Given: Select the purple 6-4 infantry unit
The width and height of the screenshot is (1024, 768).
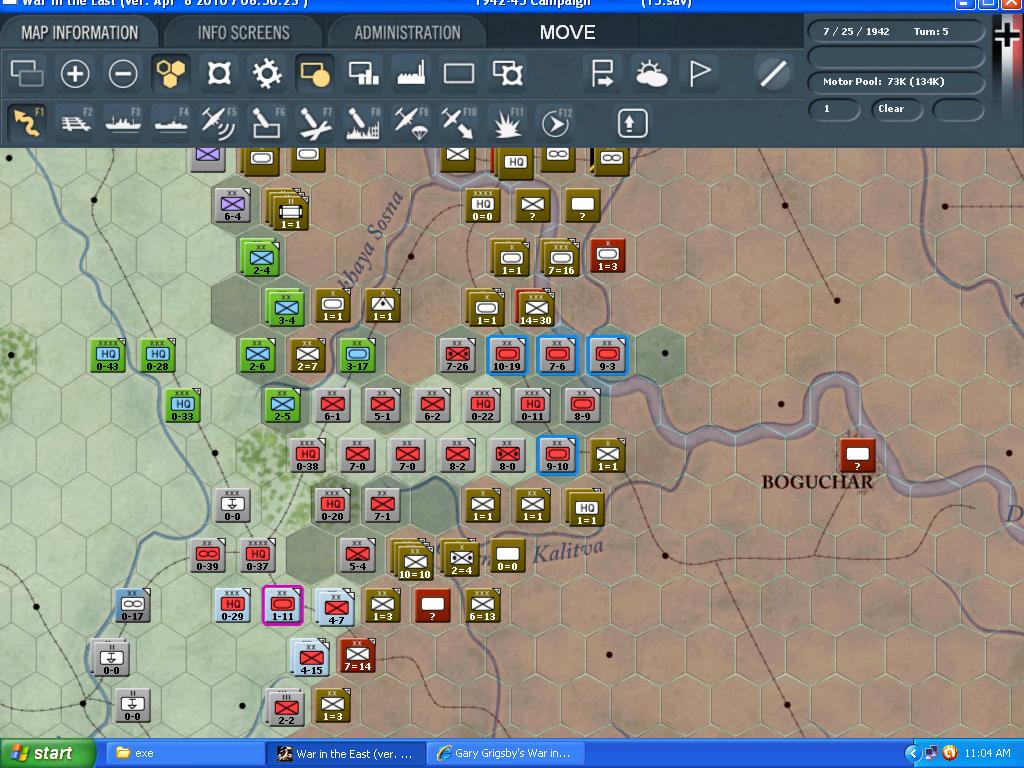Looking at the screenshot, I should [x=232, y=205].
